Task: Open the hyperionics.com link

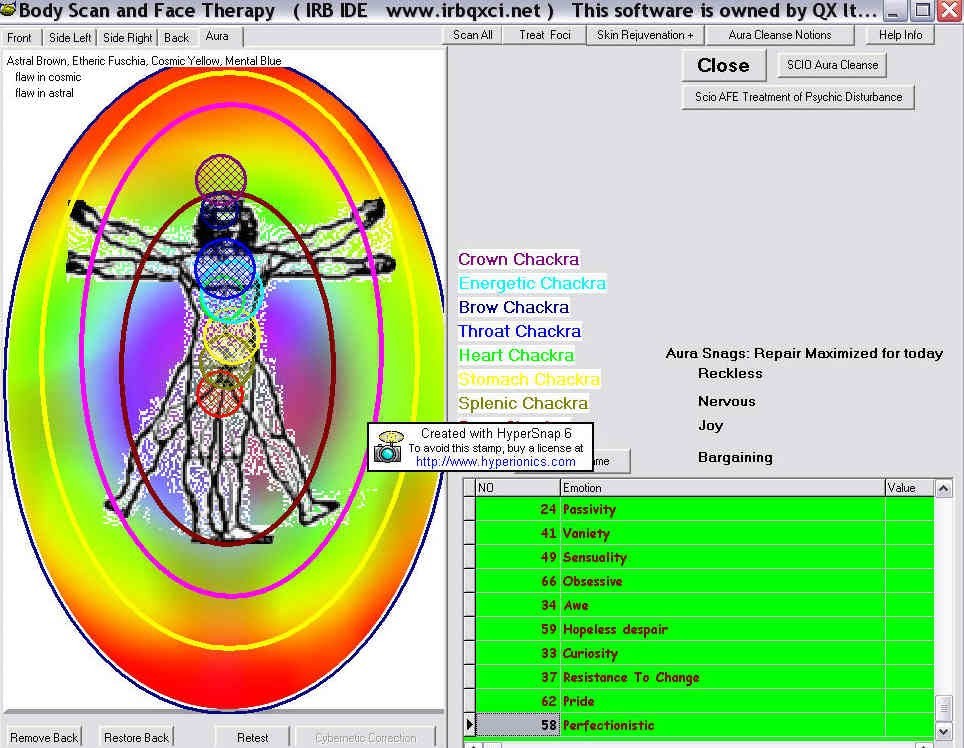Action: [495, 462]
